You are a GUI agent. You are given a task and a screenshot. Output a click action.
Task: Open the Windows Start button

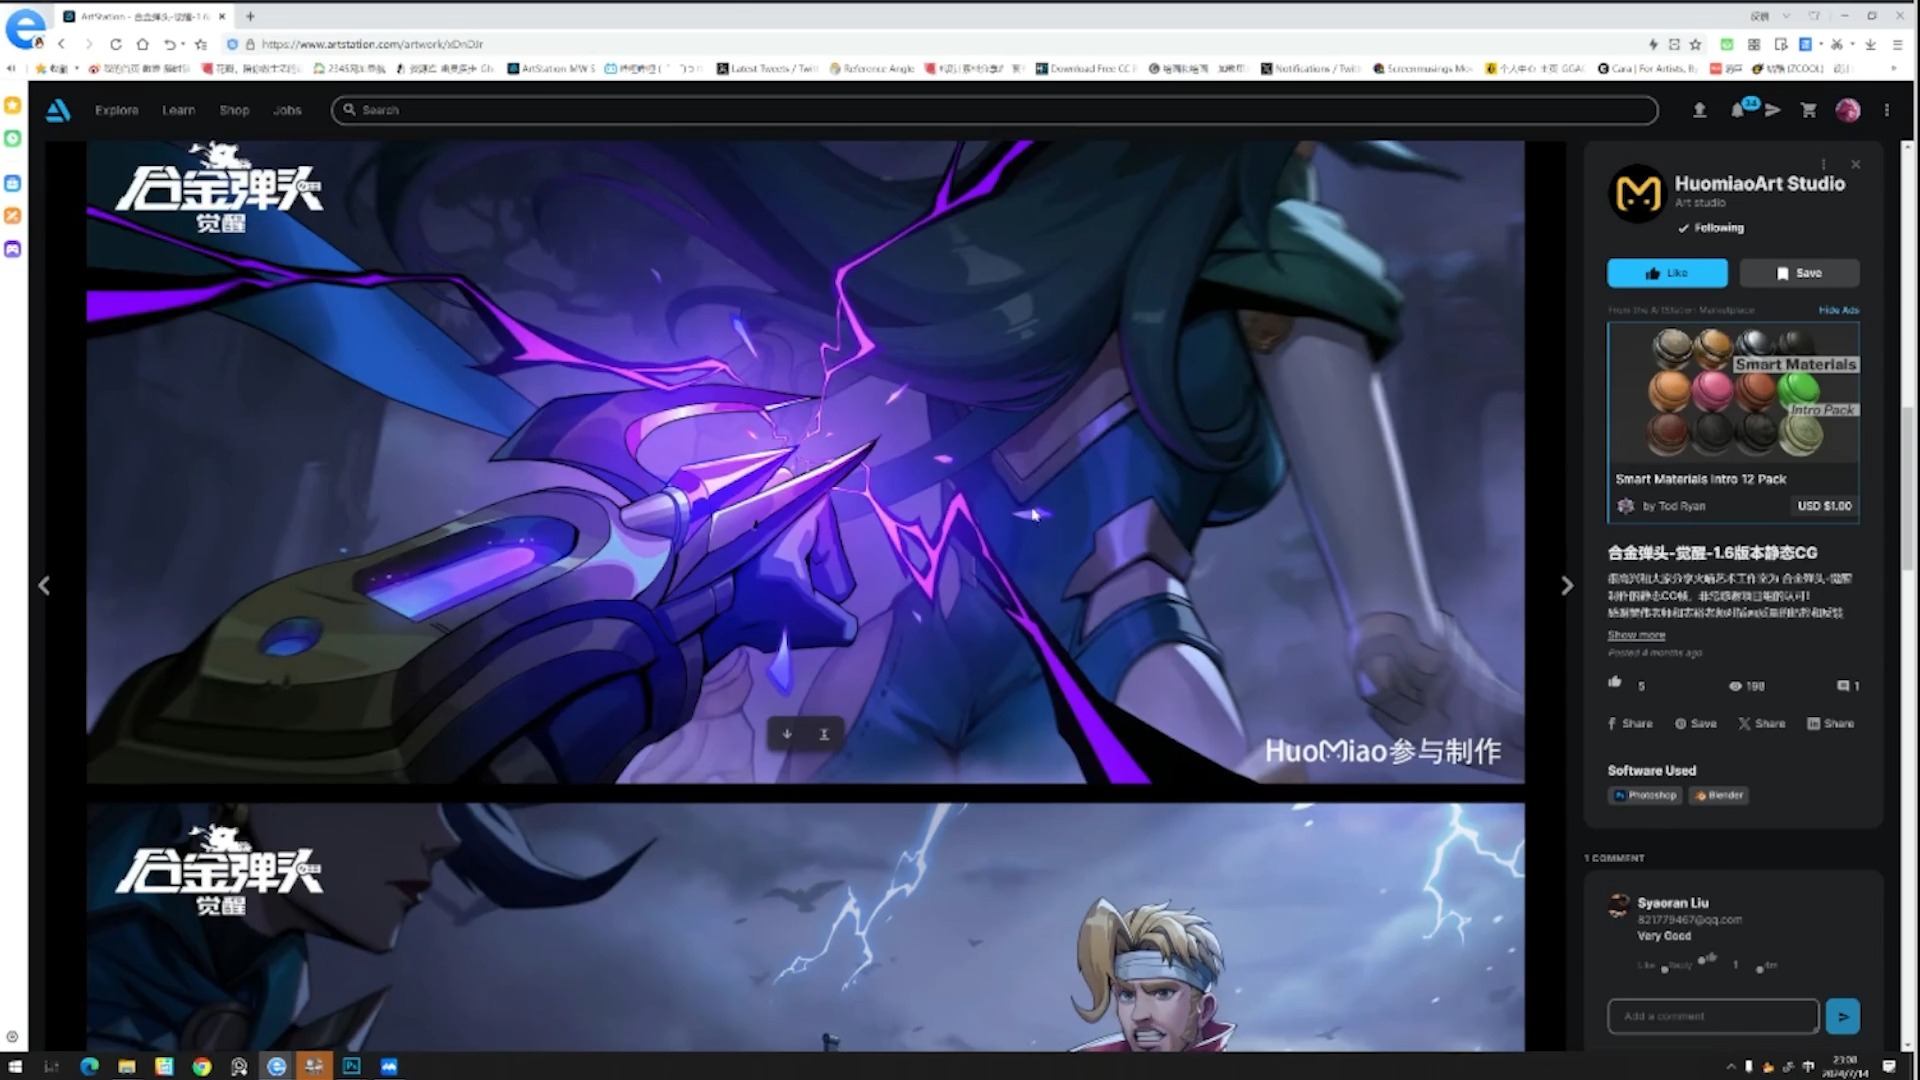[x=15, y=1066]
